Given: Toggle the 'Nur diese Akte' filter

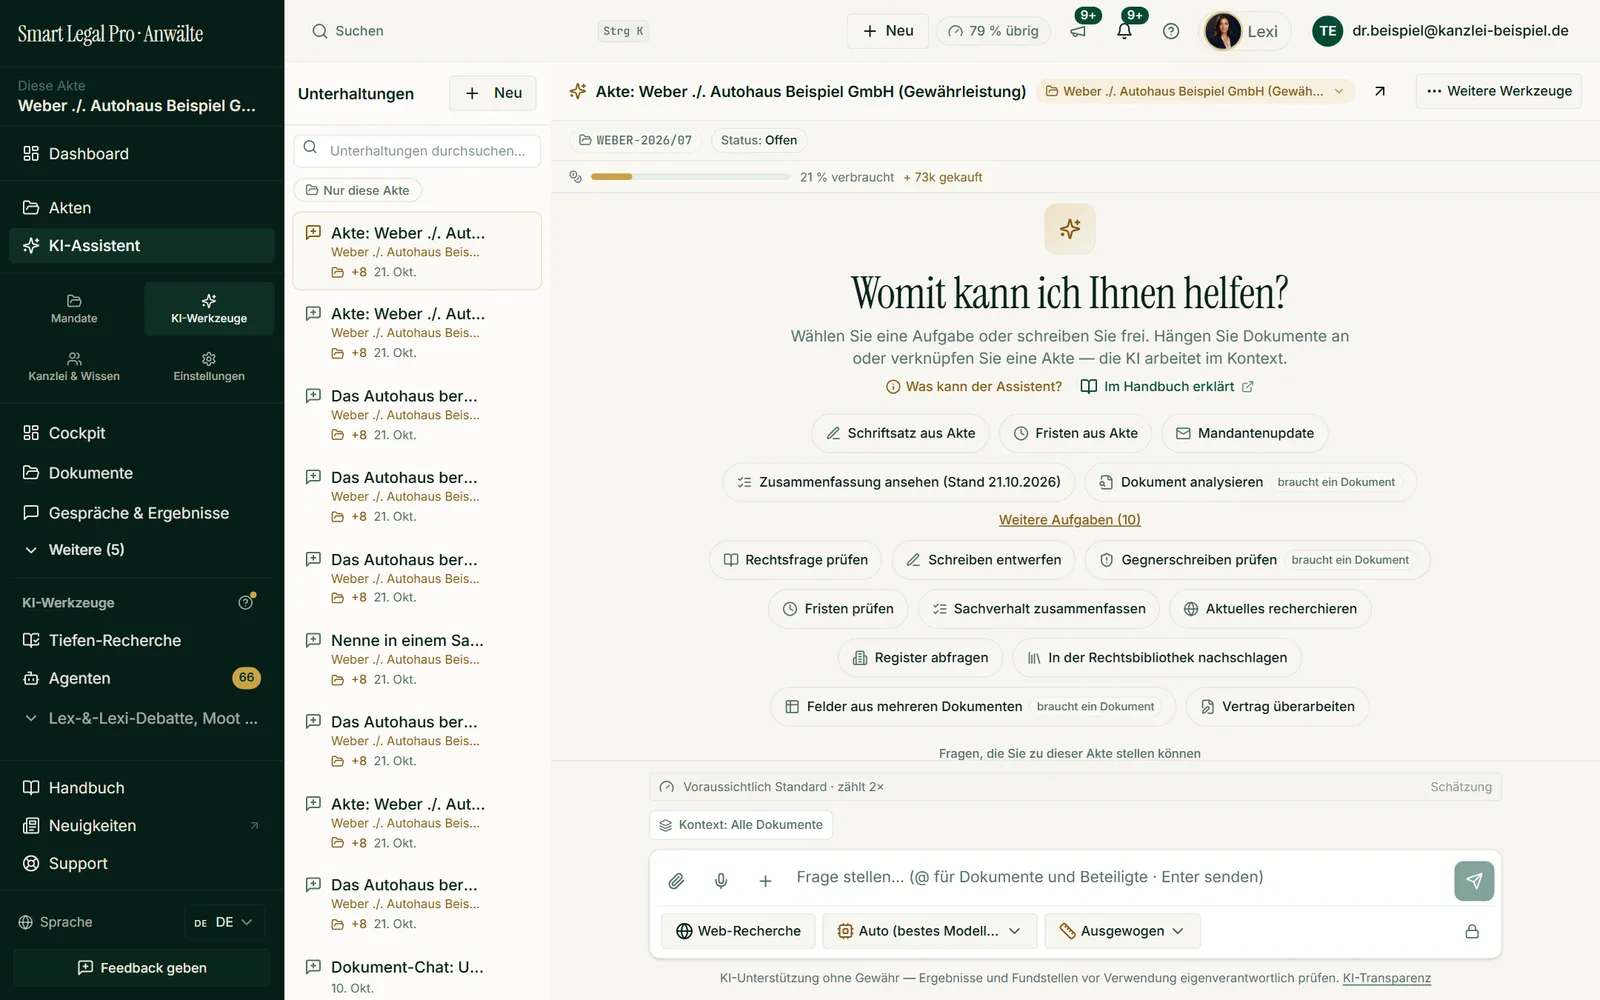Looking at the screenshot, I should (x=357, y=190).
